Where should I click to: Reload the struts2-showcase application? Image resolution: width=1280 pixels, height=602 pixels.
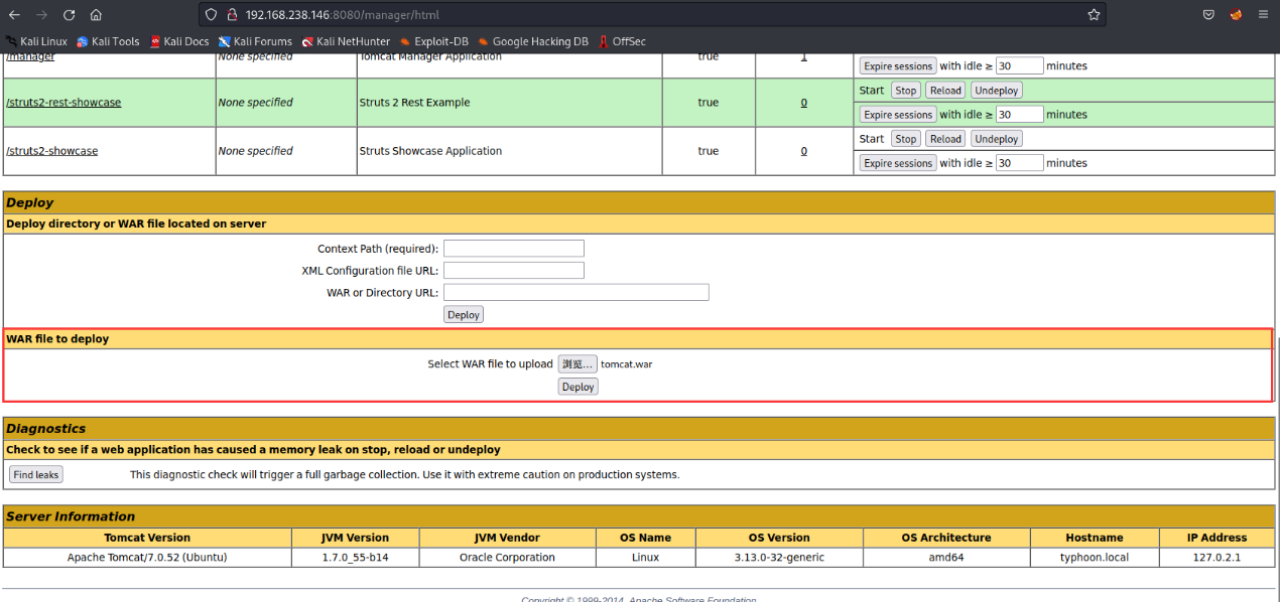tap(945, 139)
